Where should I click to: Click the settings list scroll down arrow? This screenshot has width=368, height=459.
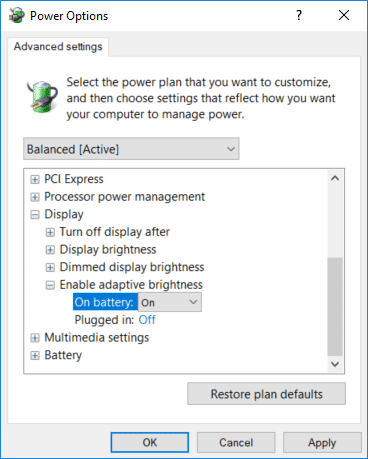click(335, 364)
